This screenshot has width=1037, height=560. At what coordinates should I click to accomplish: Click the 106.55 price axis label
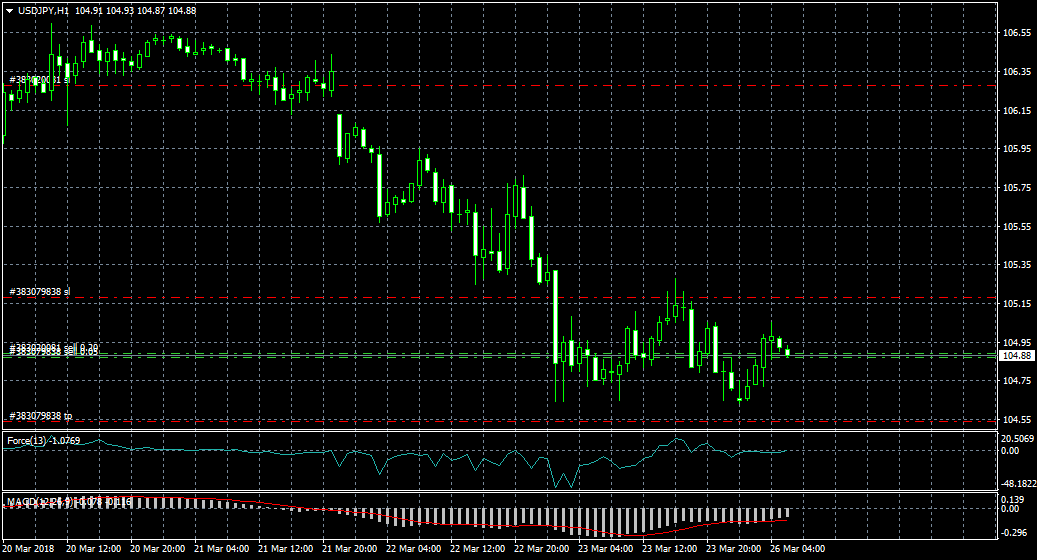click(x=1016, y=32)
